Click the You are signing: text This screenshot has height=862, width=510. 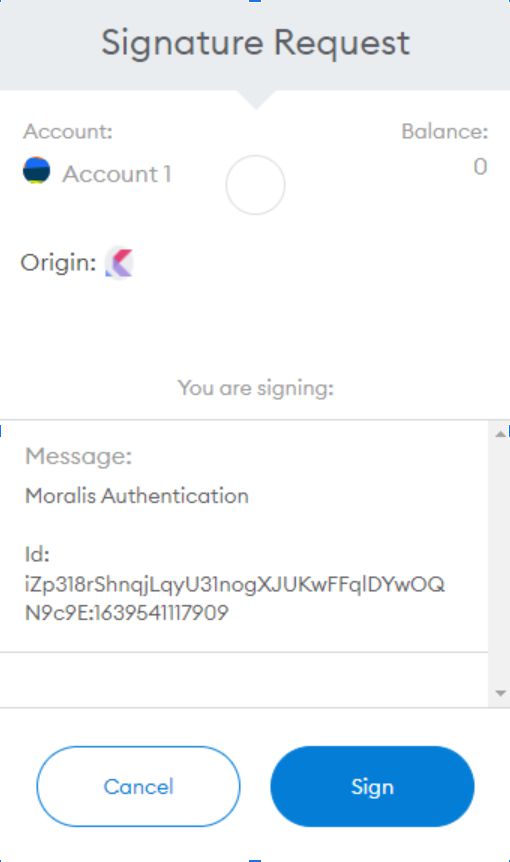point(256,388)
